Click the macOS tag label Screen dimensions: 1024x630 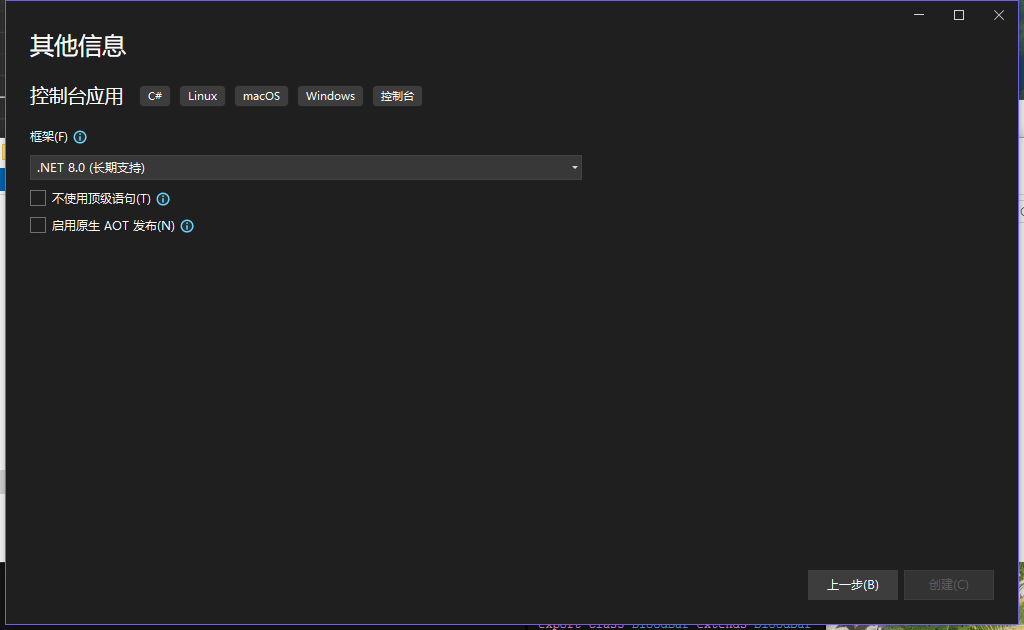261,96
